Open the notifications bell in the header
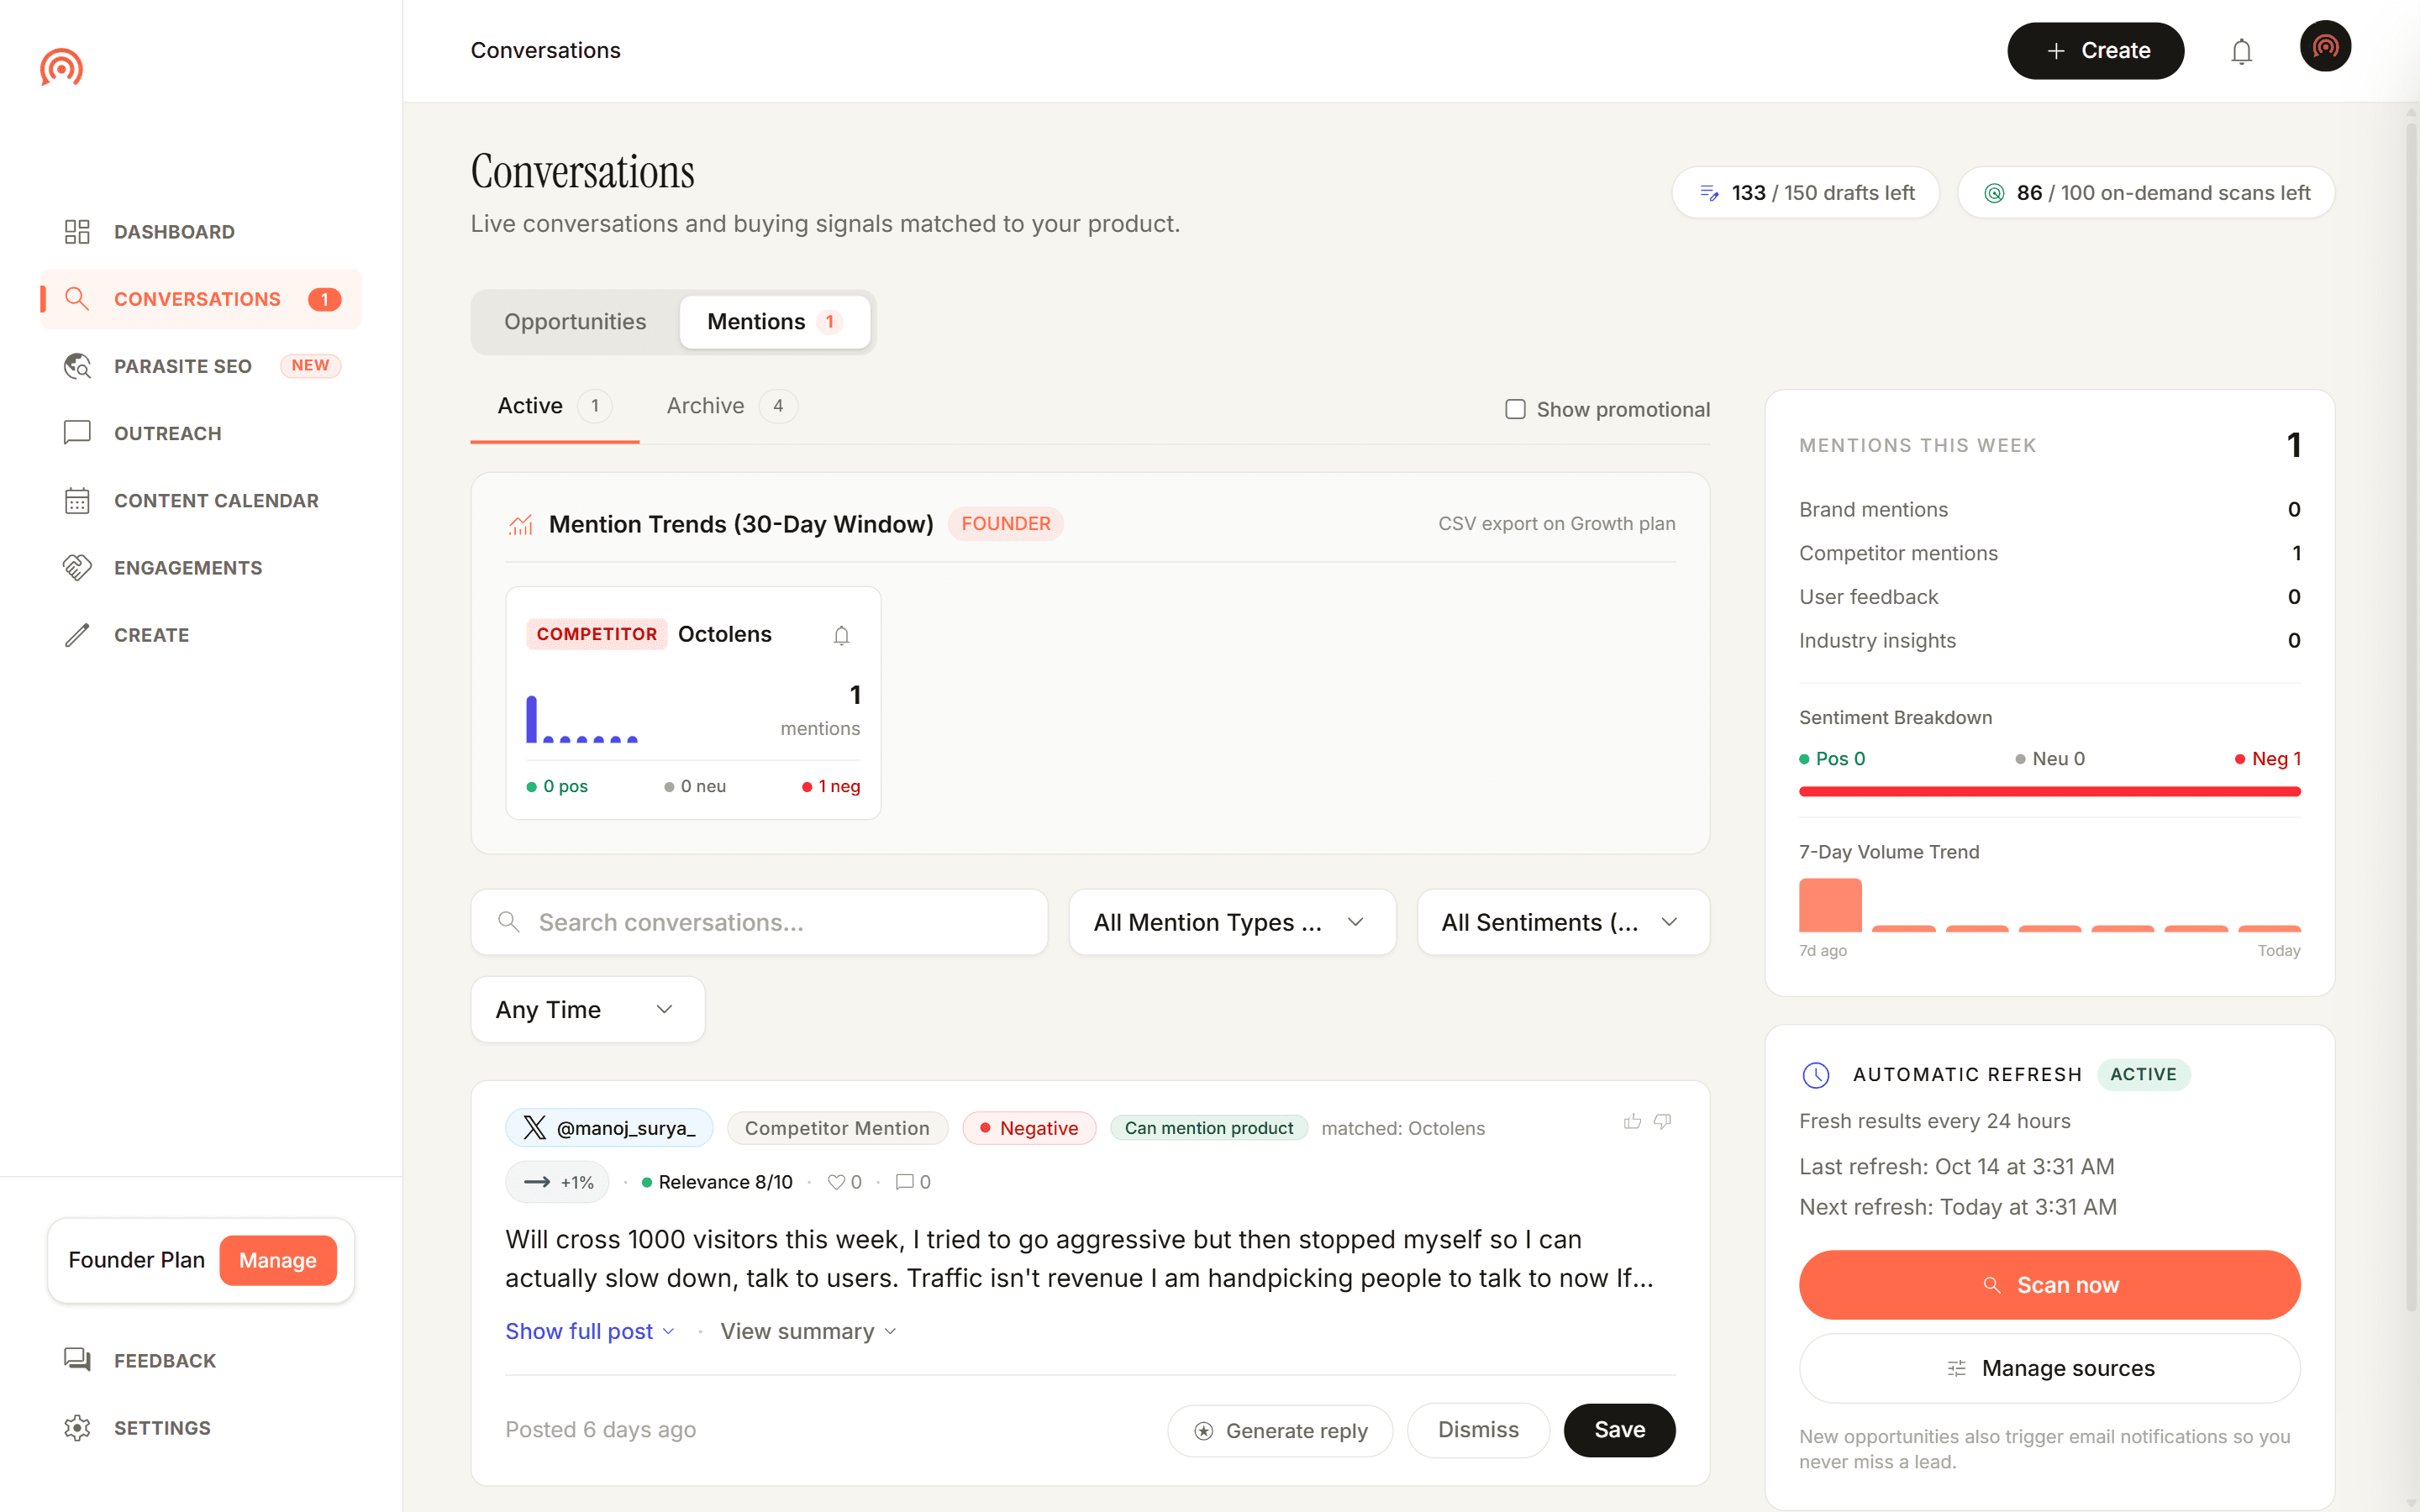This screenshot has height=1512, width=2420. click(2241, 51)
